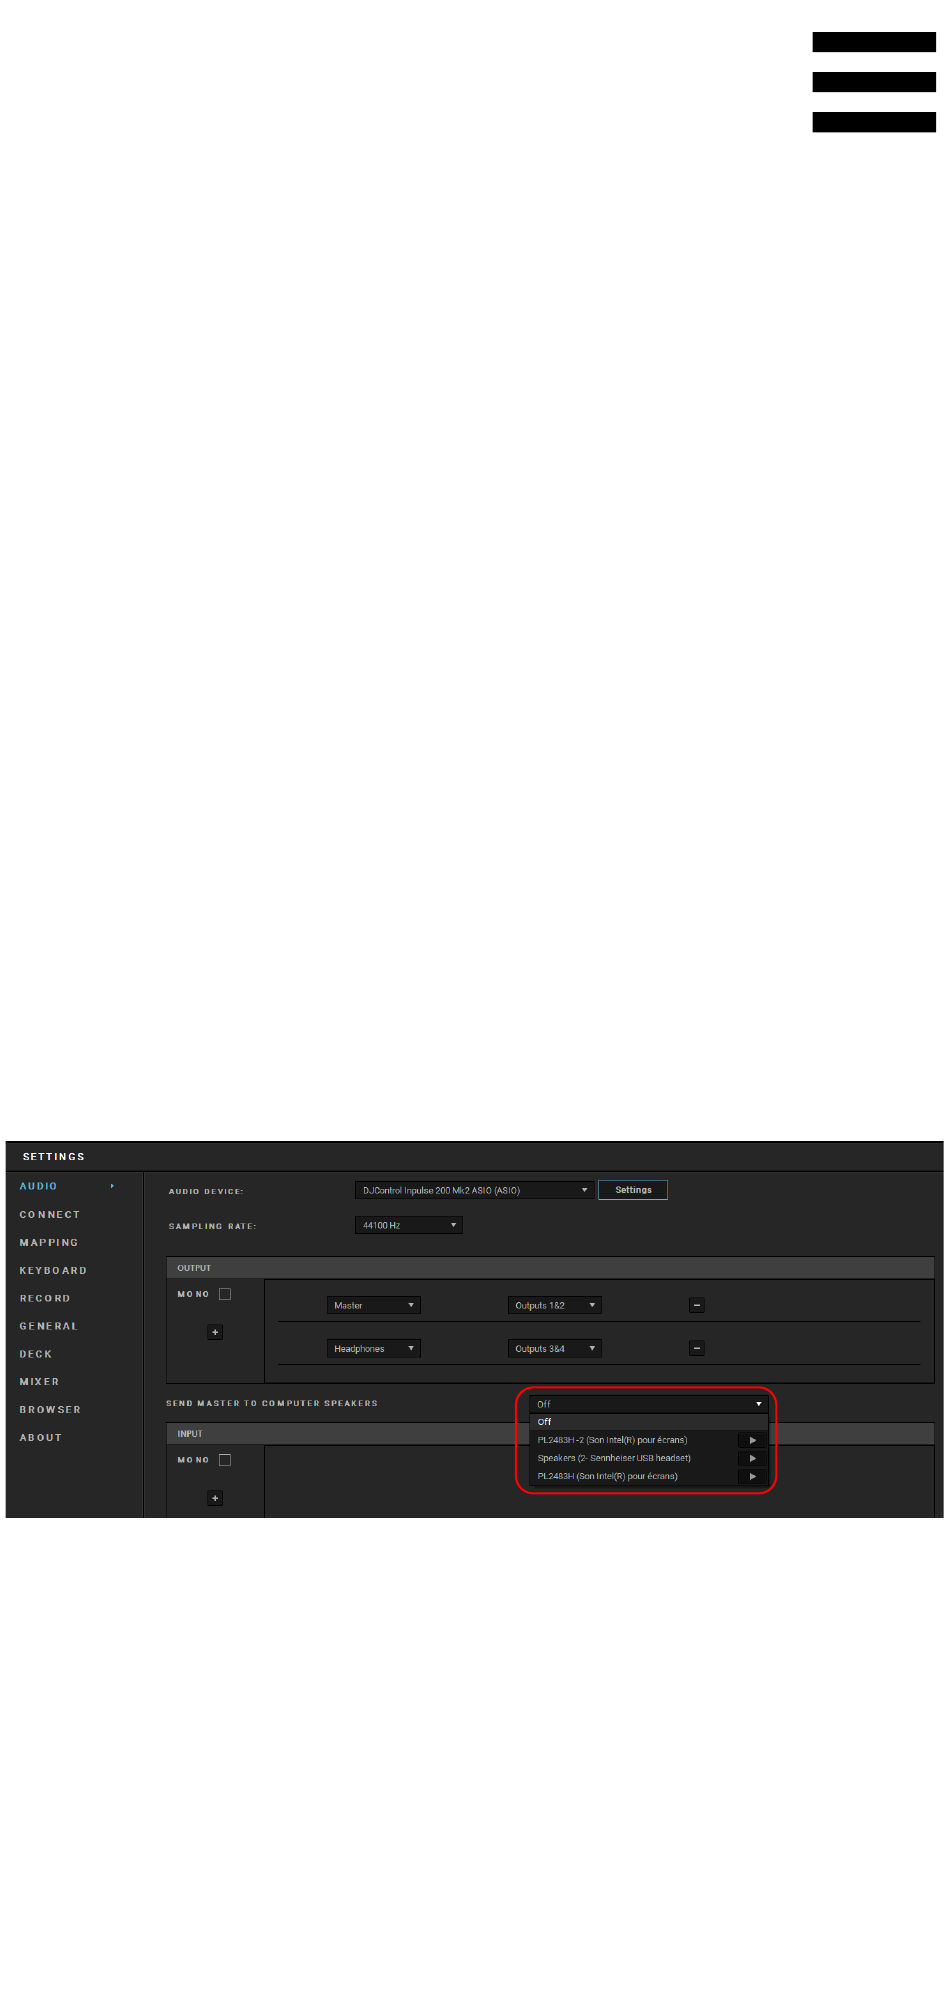Image resolution: width=950 pixels, height=2005 pixels.
Task: Open the Headphones output channel dropdown
Action: (373, 1348)
